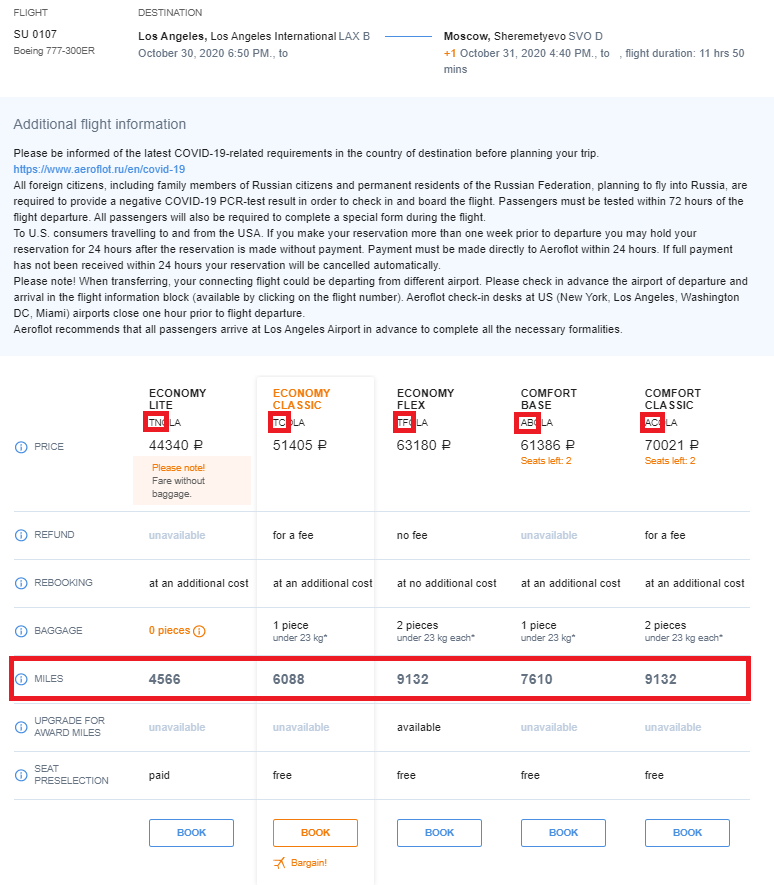Book the Economy Lite fare
The height and width of the screenshot is (885, 774).
coord(191,833)
